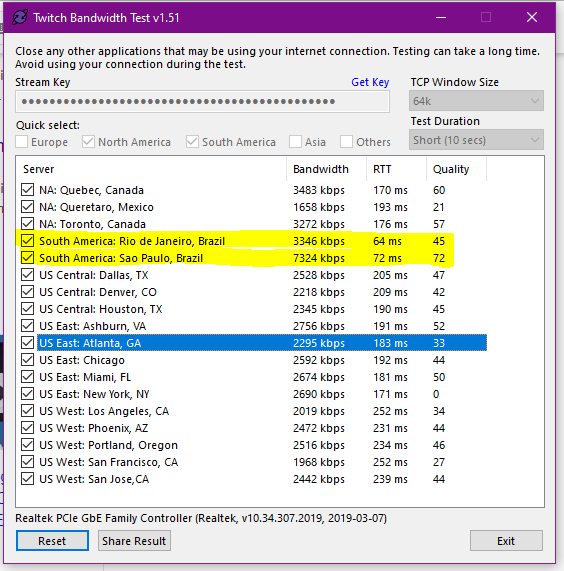564x571 pixels.
Task: Toggle the Others quick select checkbox
Action: coord(346,142)
